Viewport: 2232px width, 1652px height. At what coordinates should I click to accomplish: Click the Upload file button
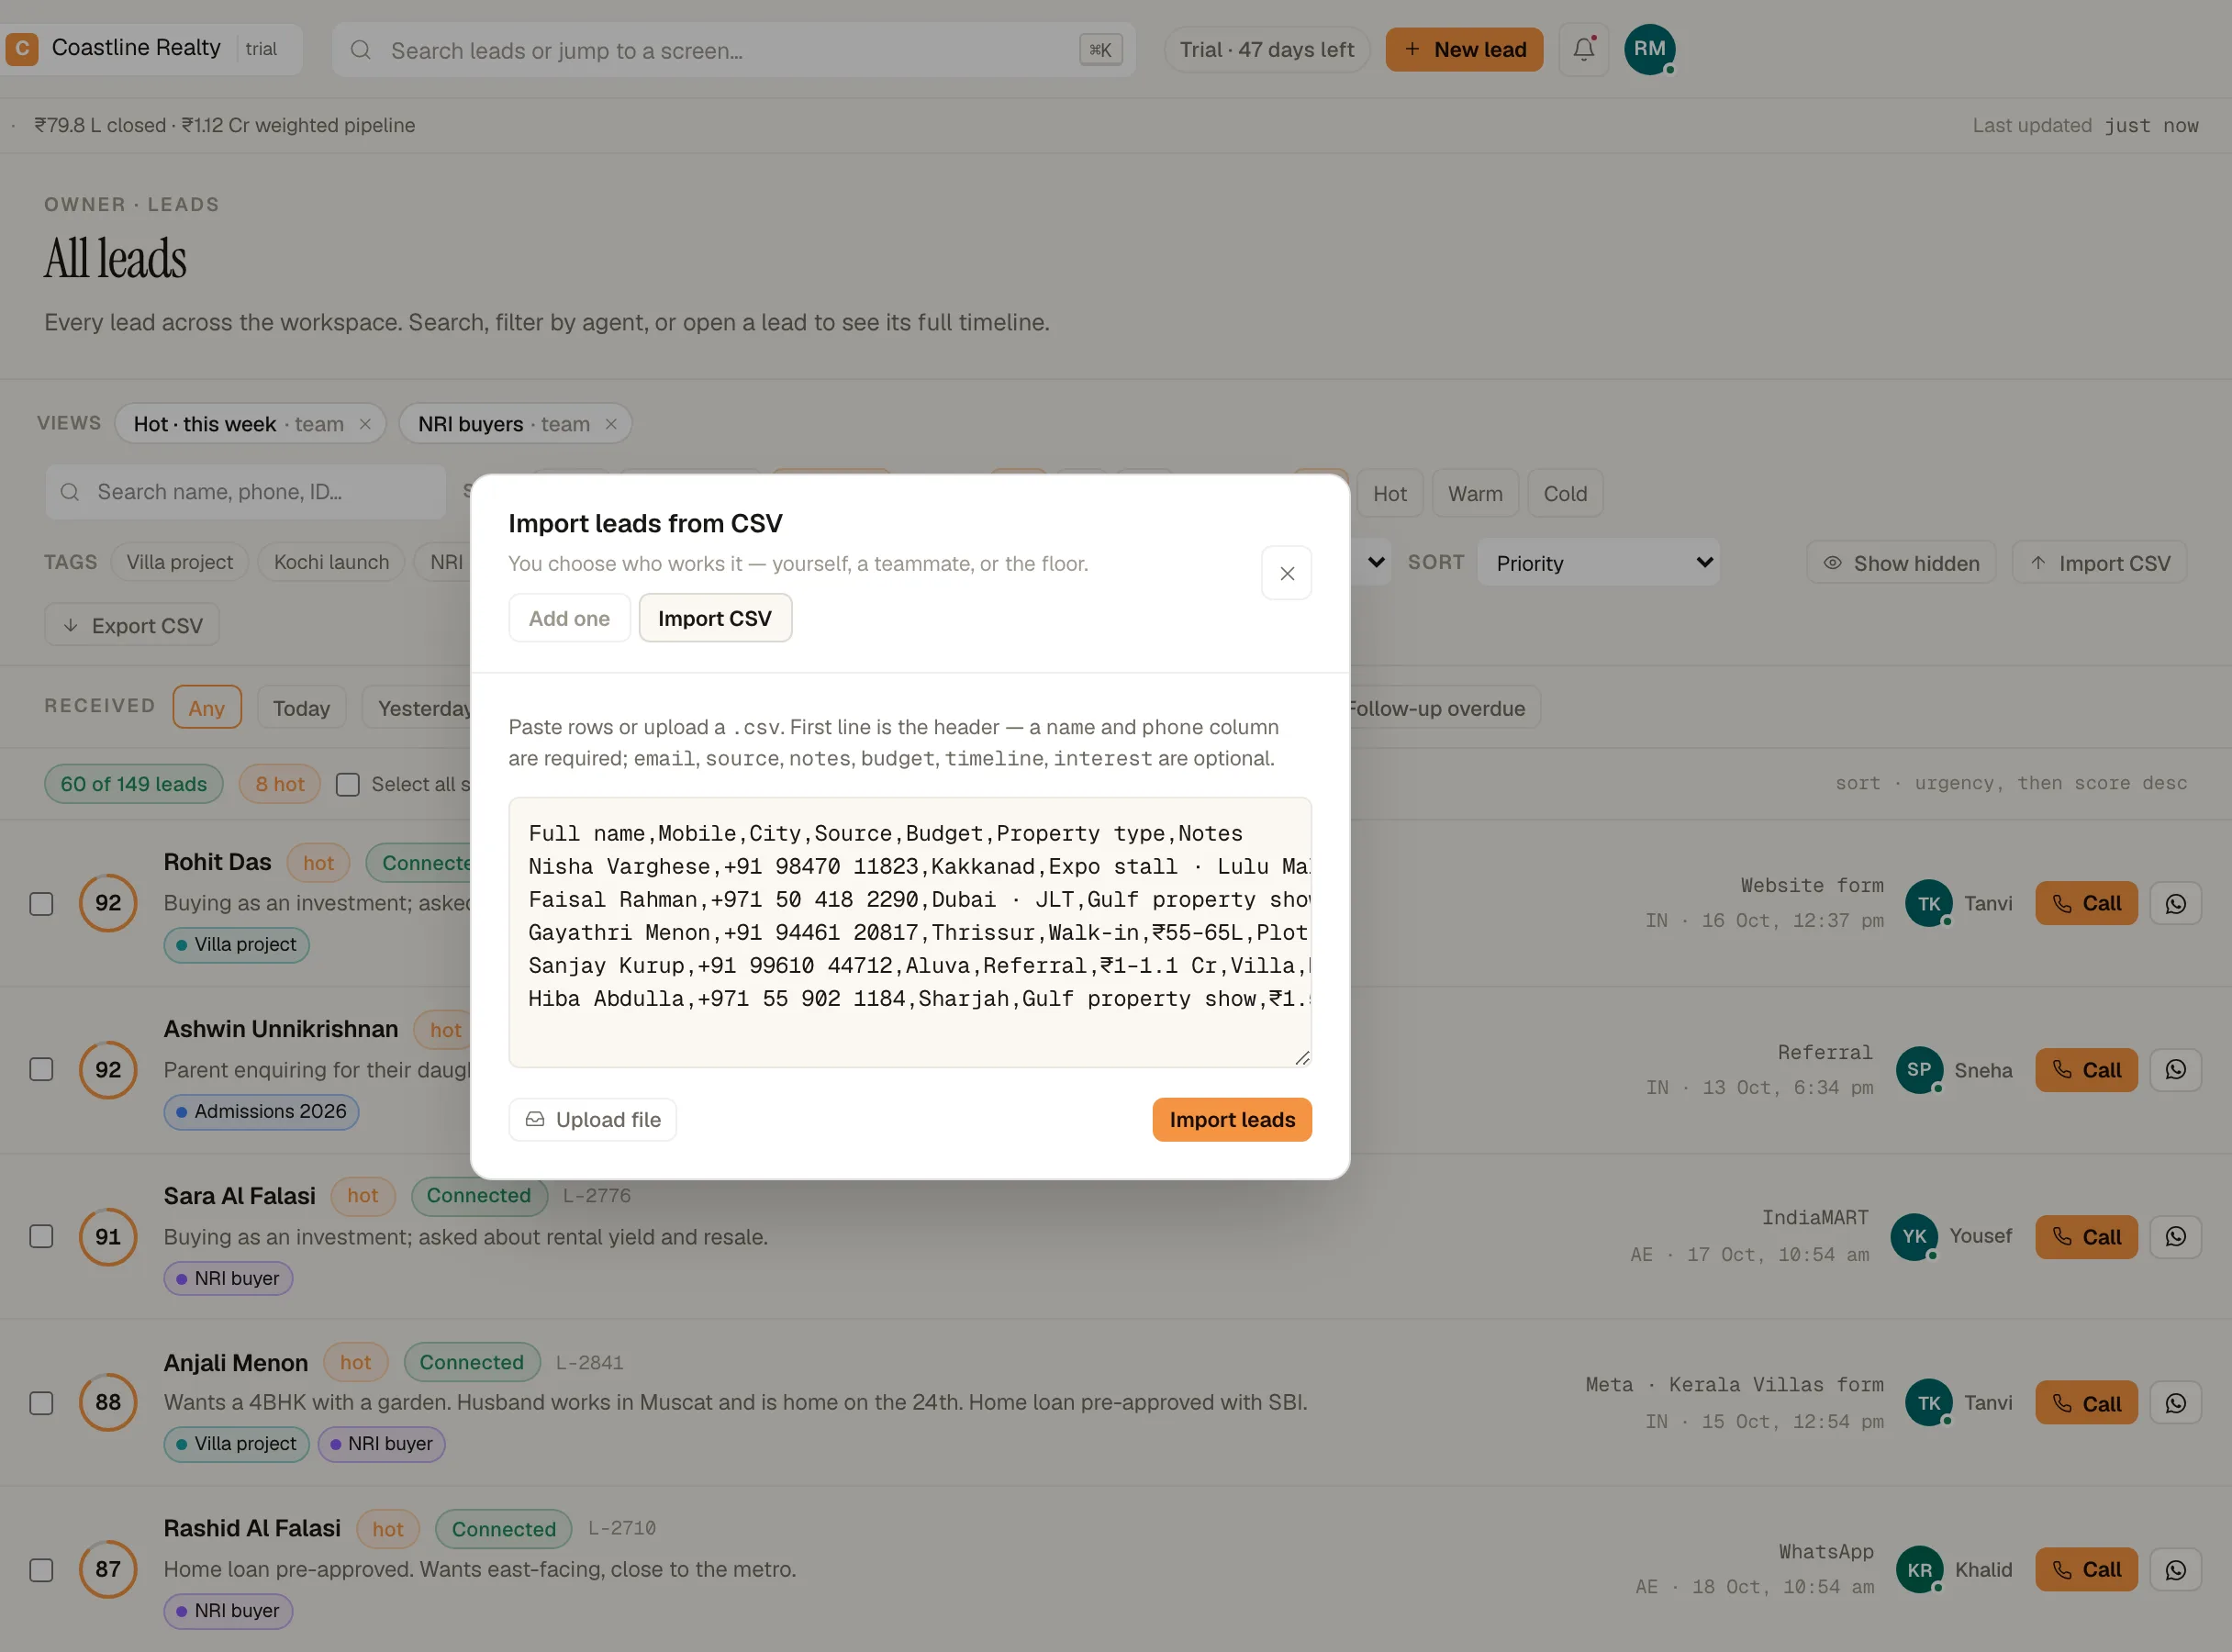(x=593, y=1120)
